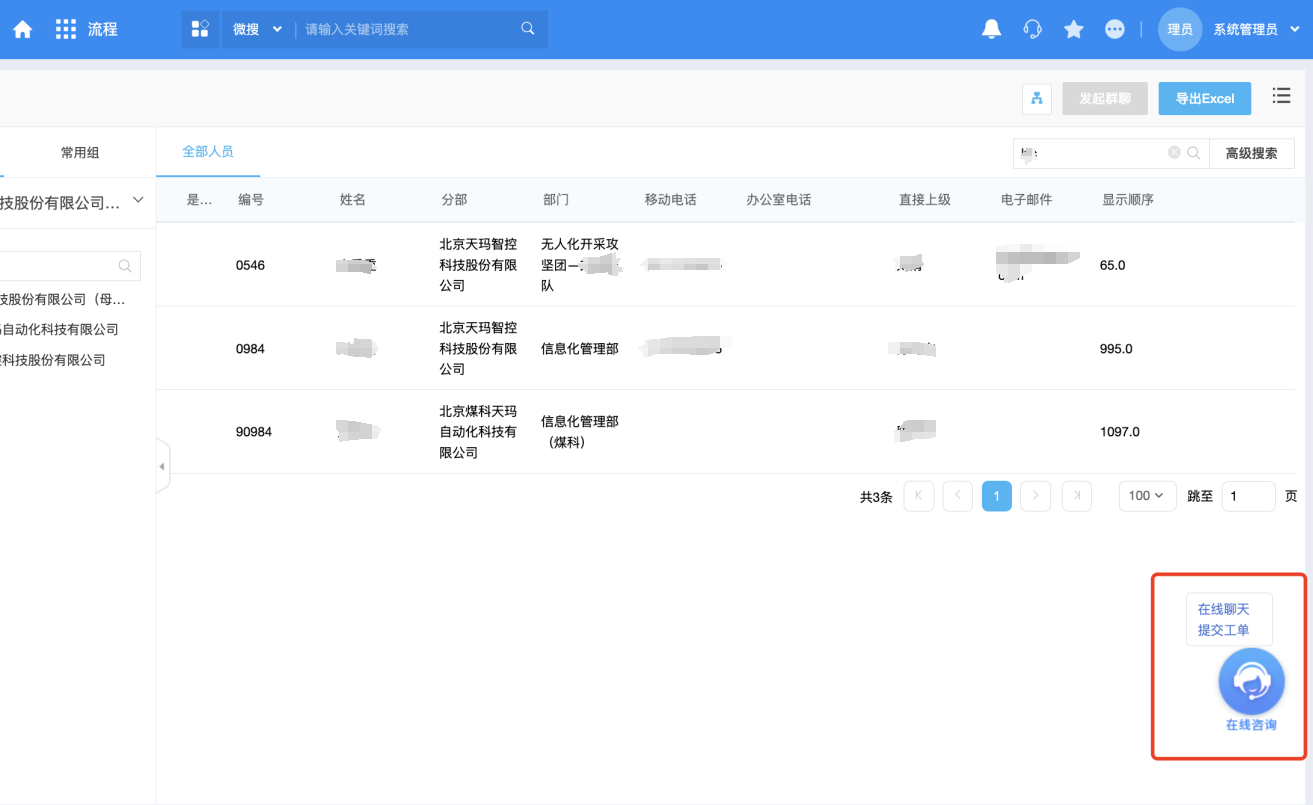Select page 1 in pagination
This screenshot has width=1313, height=805.
point(997,496)
